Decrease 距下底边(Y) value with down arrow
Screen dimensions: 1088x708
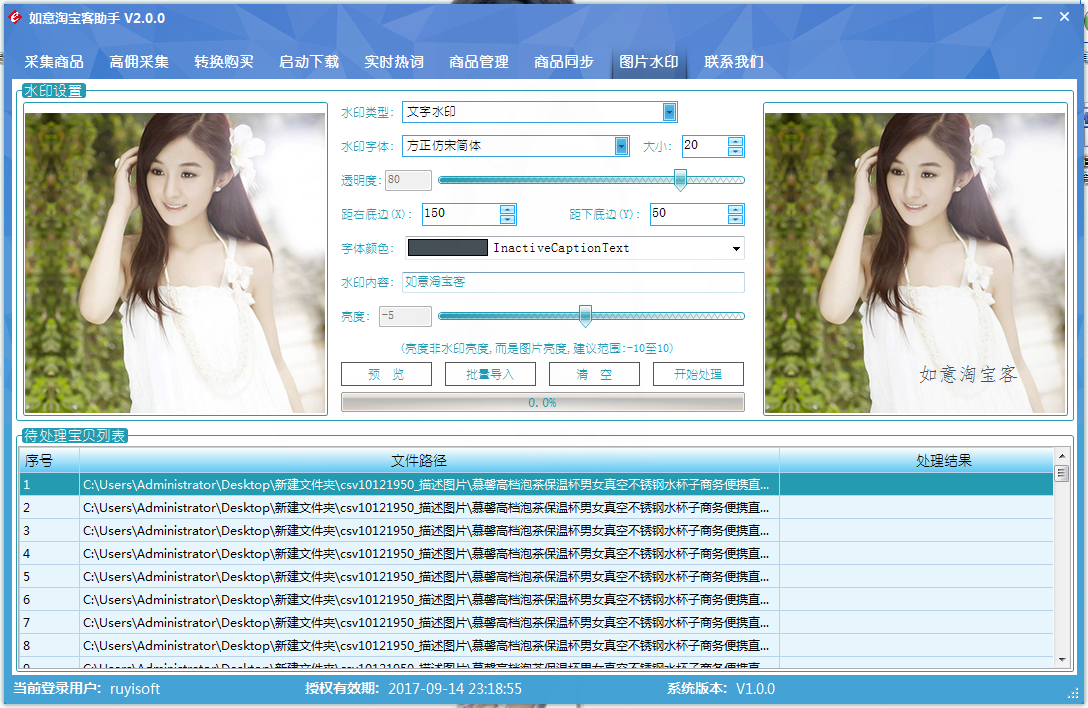pyautogui.click(x=736, y=219)
